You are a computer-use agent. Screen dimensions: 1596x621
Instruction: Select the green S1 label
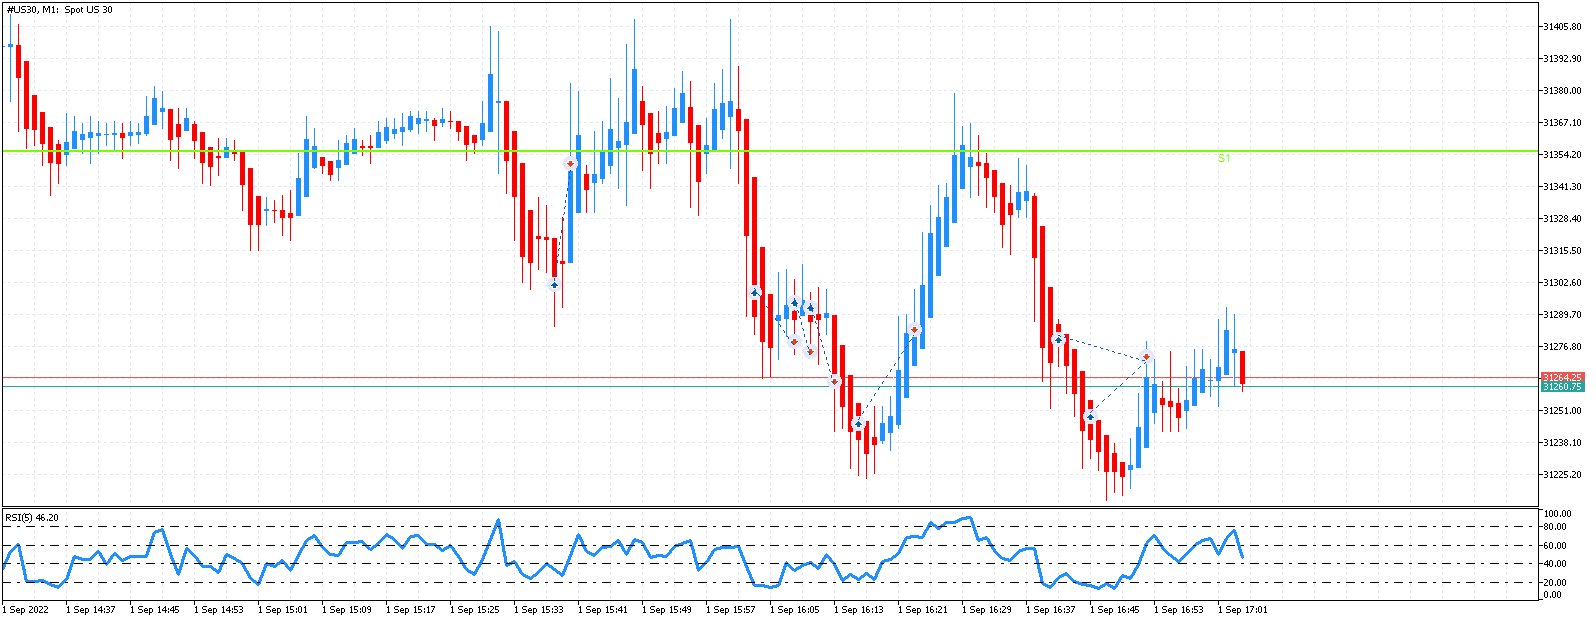point(1224,158)
